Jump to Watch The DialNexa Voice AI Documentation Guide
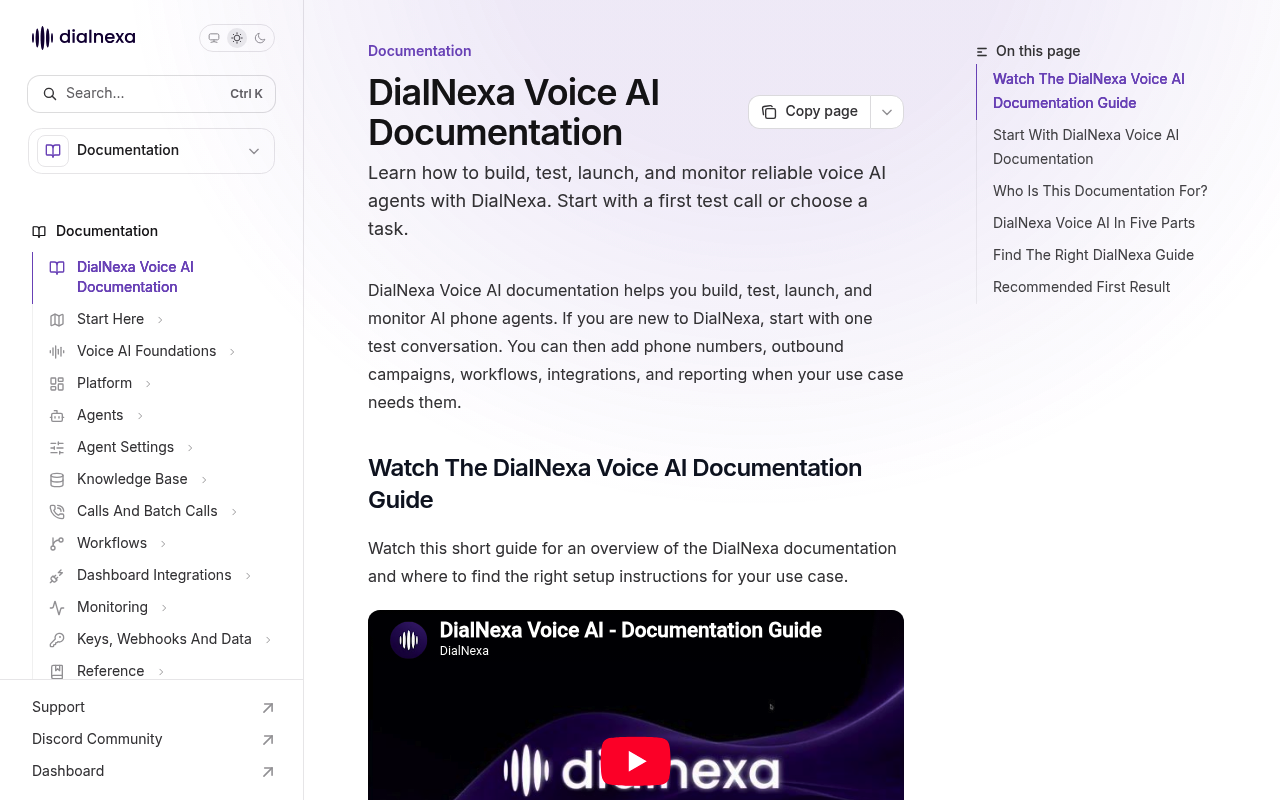The width and height of the screenshot is (1280, 800). (x=1089, y=91)
